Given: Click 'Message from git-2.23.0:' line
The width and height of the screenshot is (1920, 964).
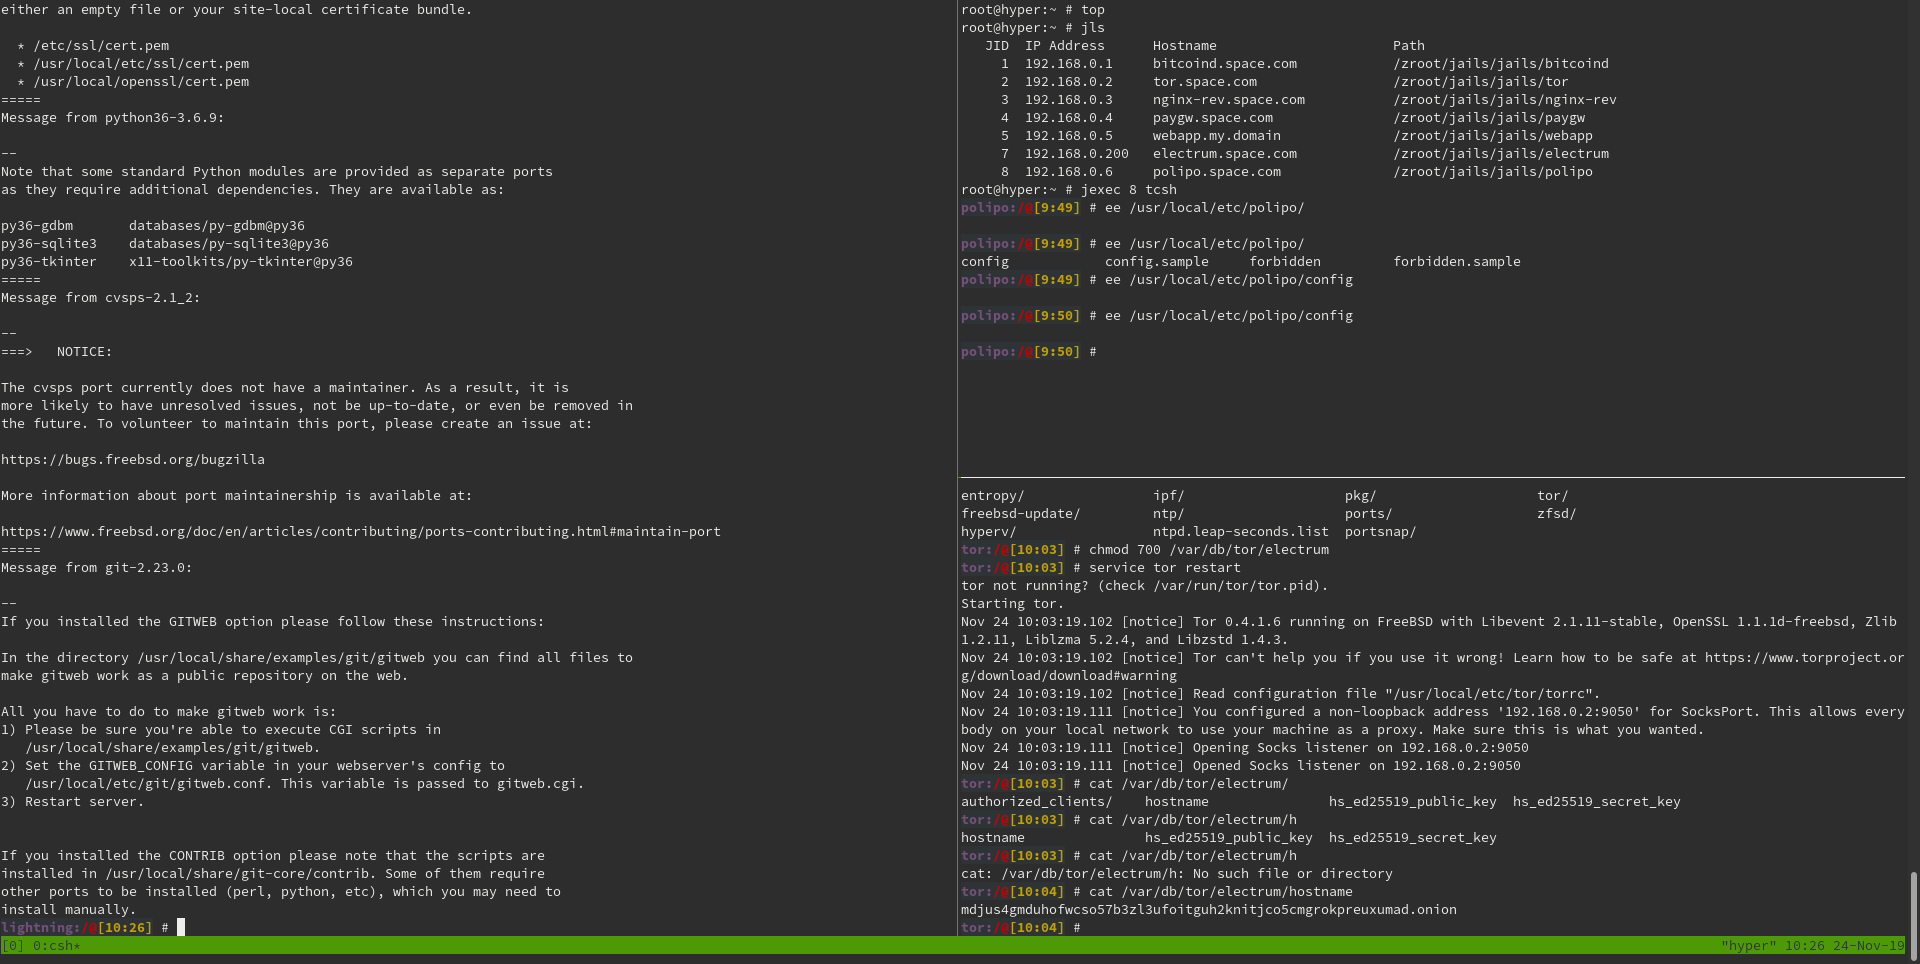Looking at the screenshot, I should (97, 568).
